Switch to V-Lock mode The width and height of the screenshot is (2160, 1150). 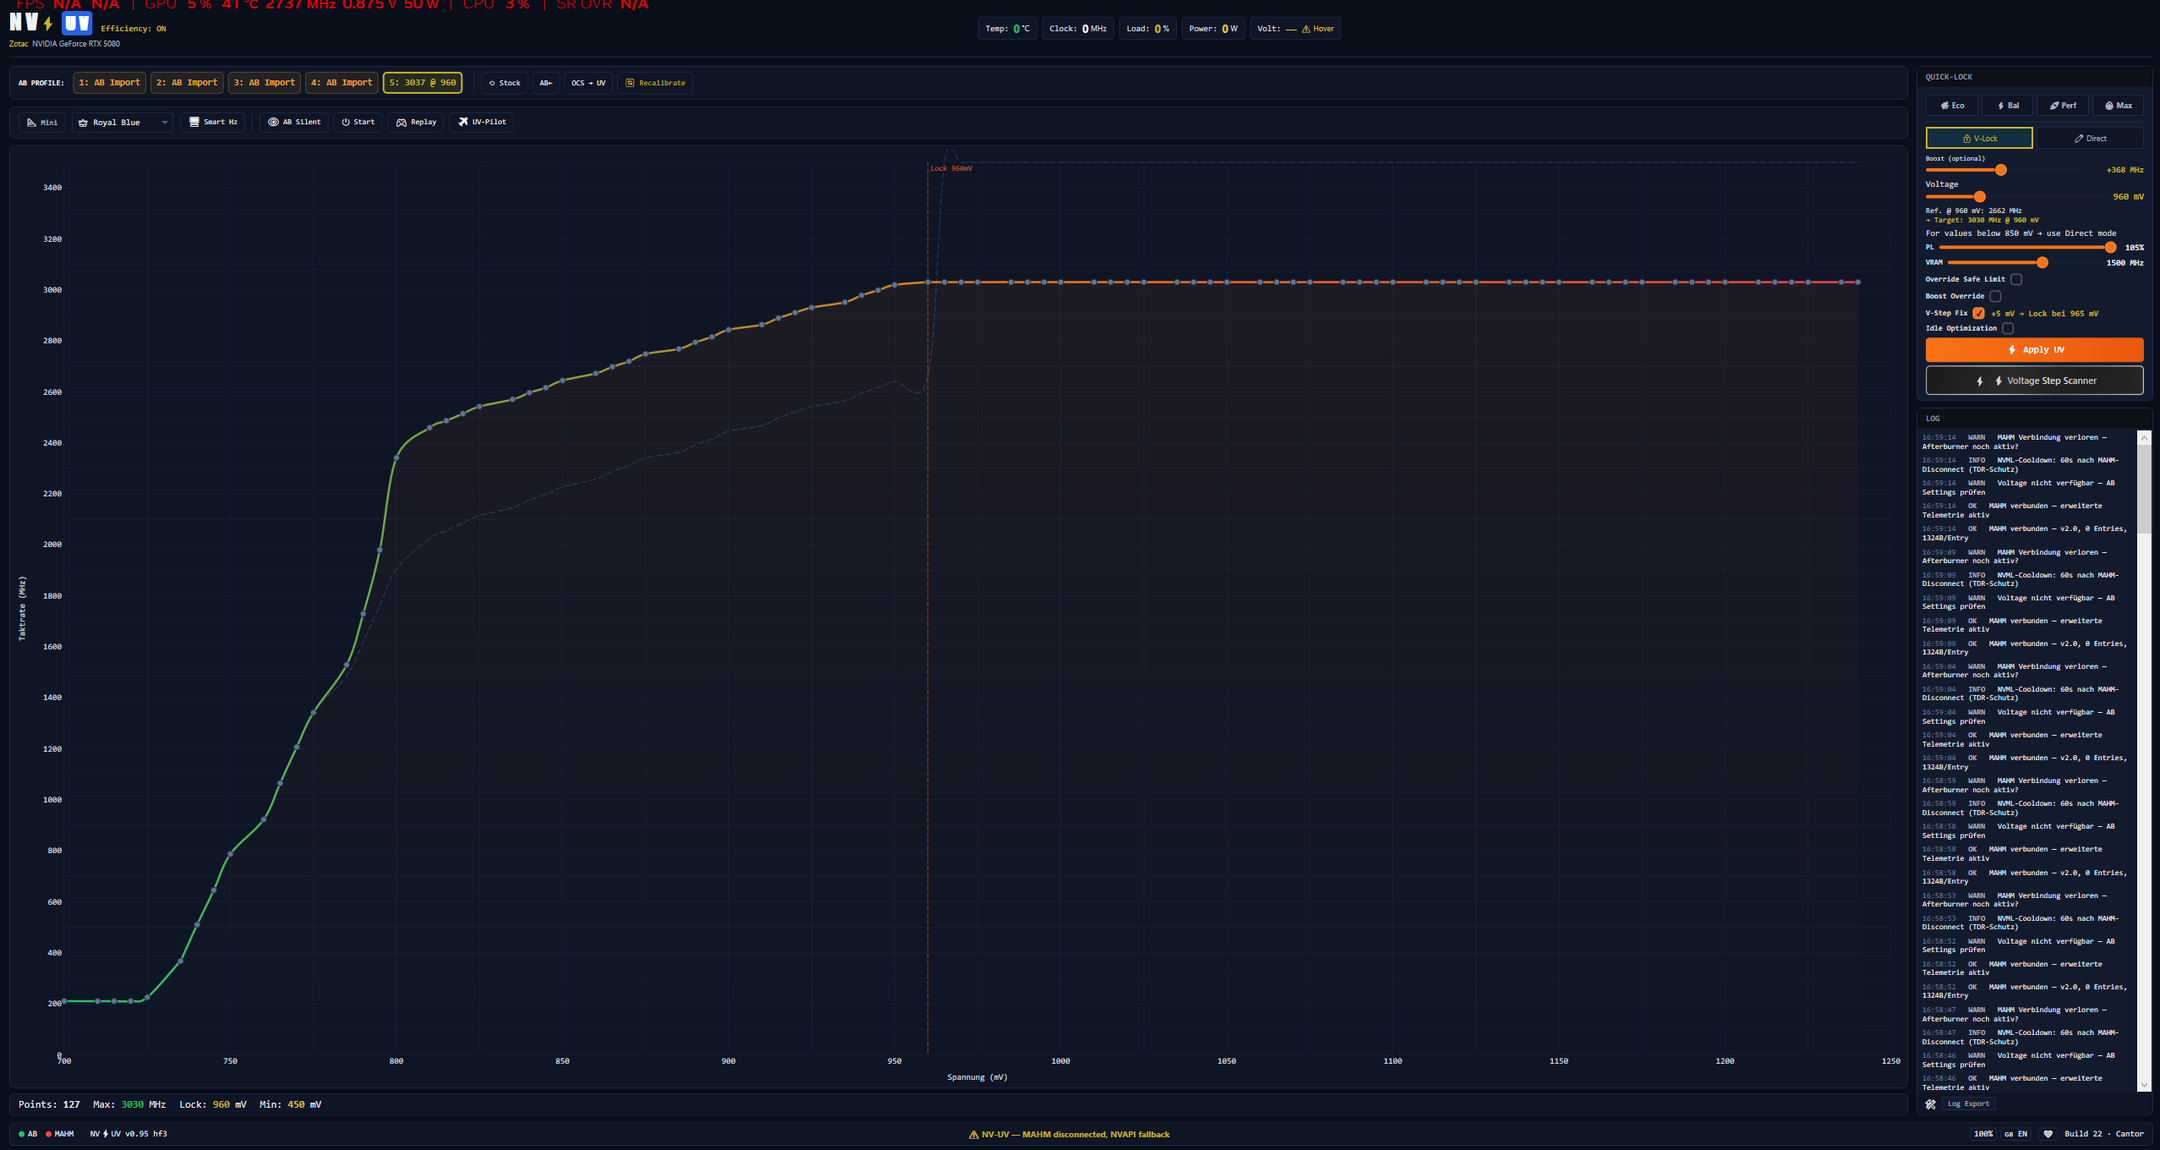click(1979, 138)
